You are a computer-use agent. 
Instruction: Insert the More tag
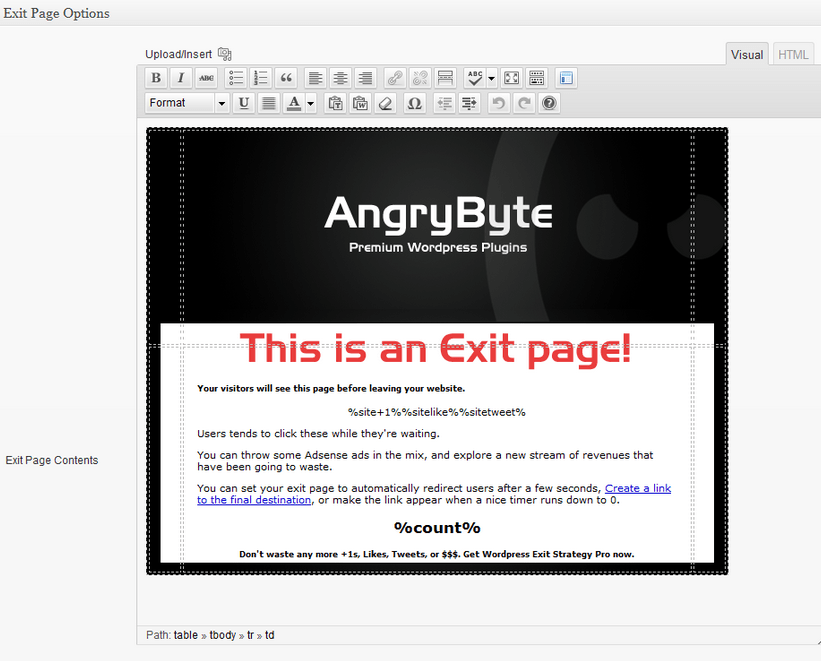(x=445, y=78)
